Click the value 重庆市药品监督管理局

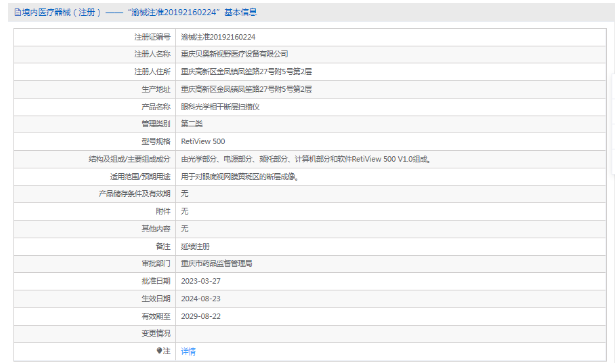pyautogui.click(x=217, y=263)
